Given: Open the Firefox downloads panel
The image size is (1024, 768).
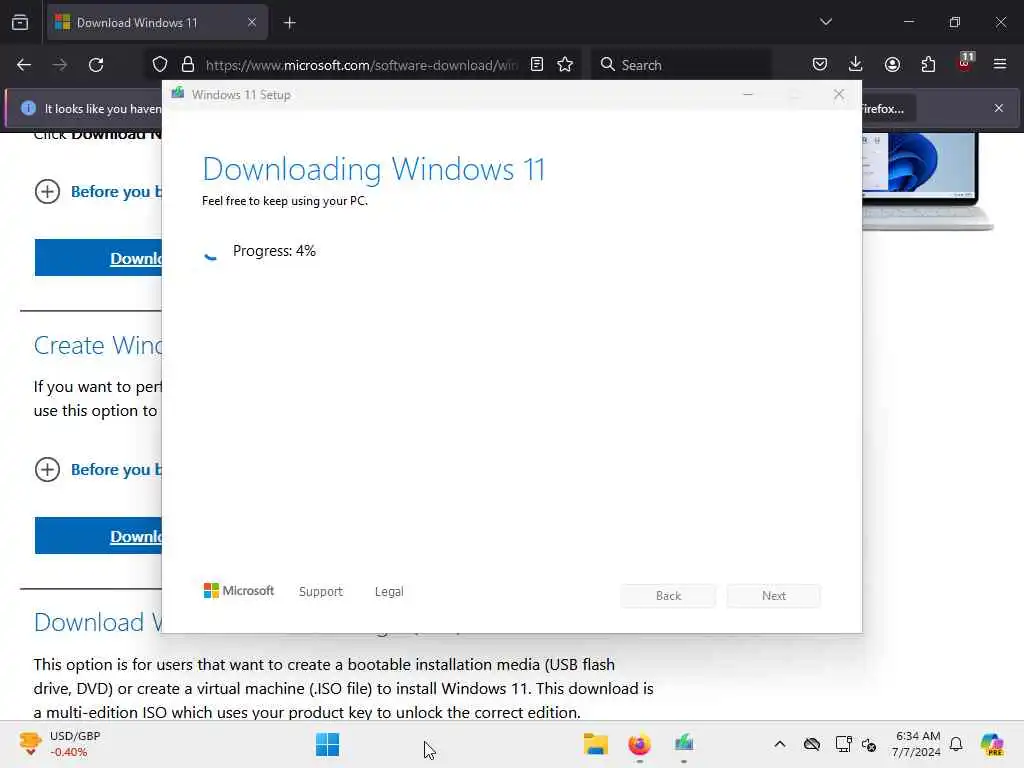Looking at the screenshot, I should (x=856, y=64).
